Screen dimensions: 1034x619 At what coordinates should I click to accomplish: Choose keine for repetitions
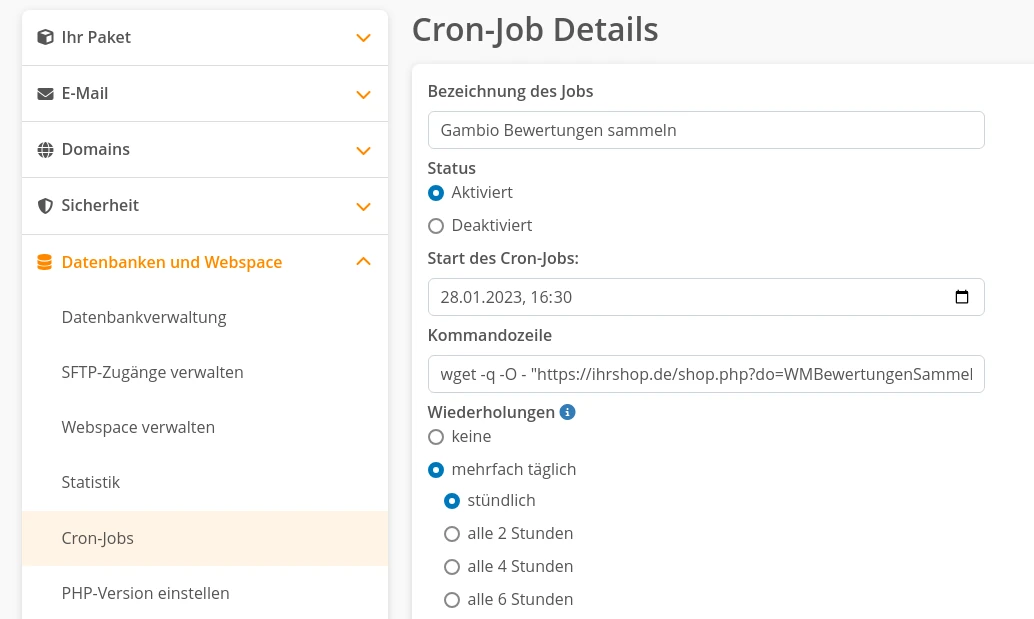tap(436, 437)
